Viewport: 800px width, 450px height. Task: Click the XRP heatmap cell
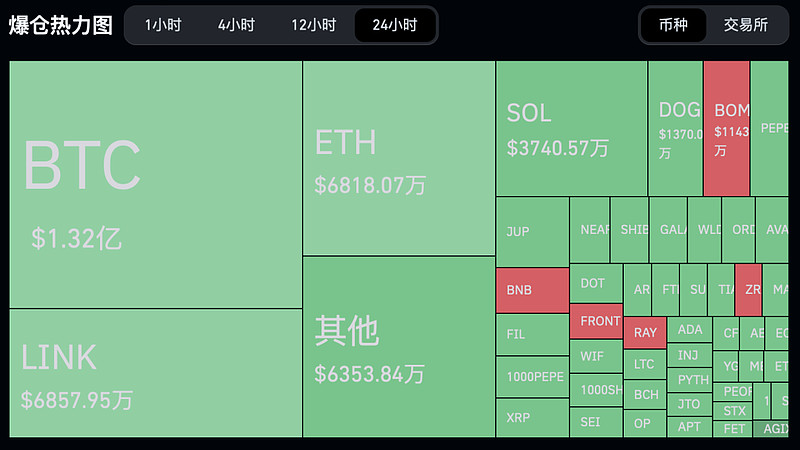click(x=532, y=417)
